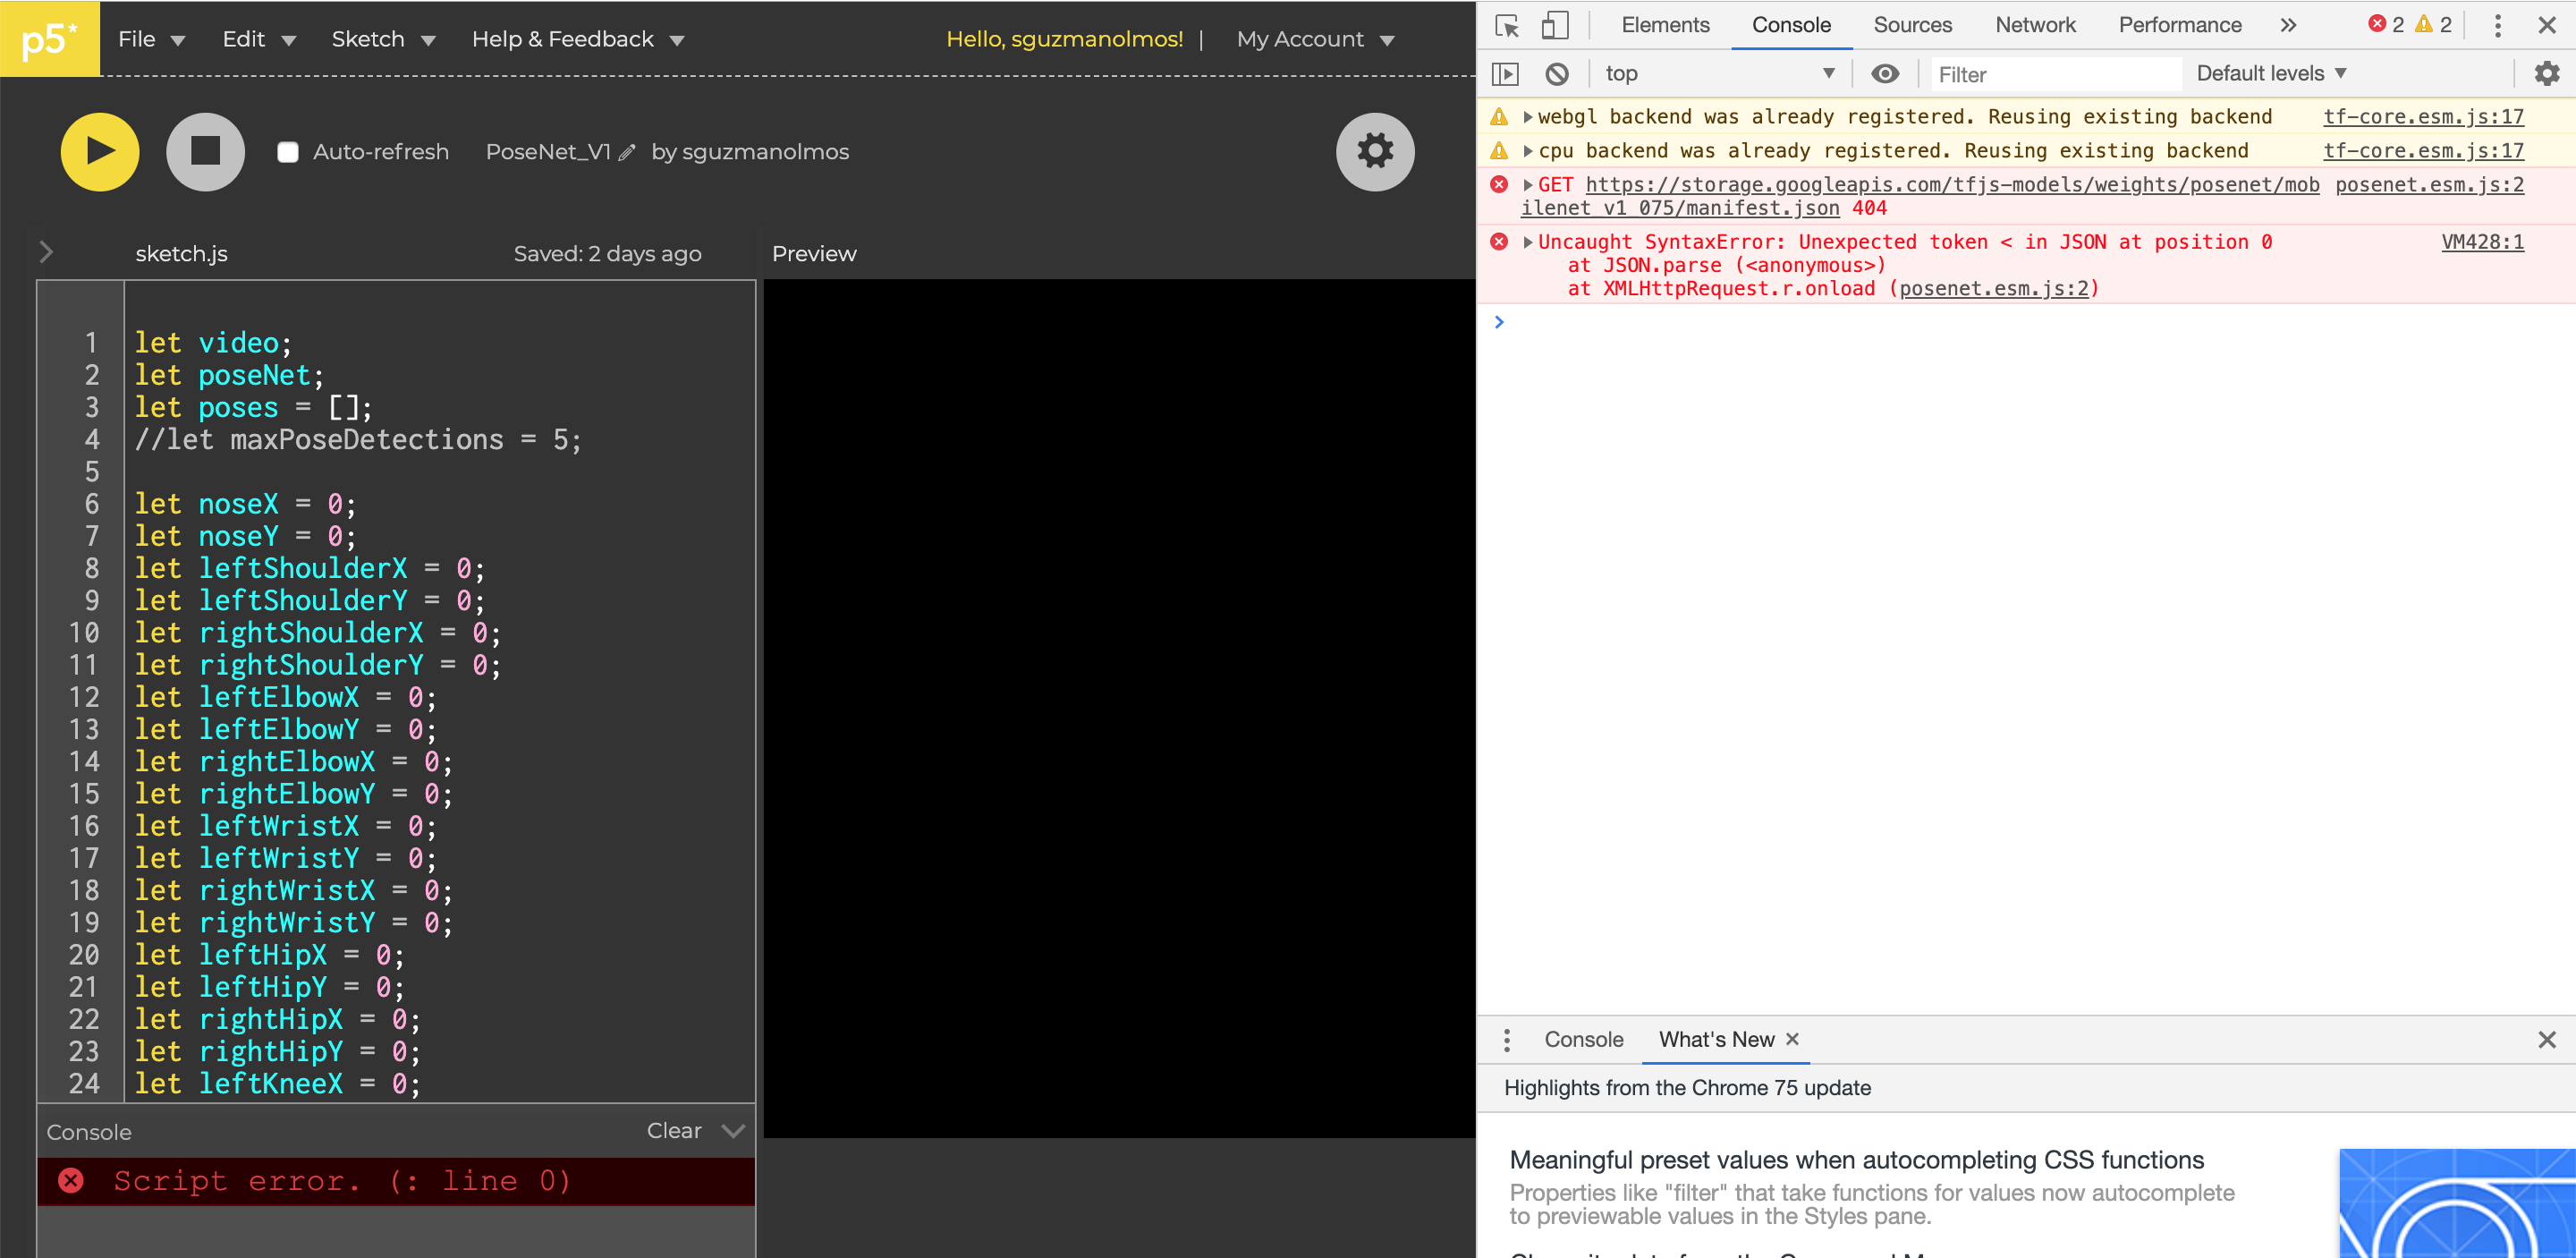Switch to the Network tab
Image resolution: width=2576 pixels, height=1258 pixels.
(x=2035, y=25)
